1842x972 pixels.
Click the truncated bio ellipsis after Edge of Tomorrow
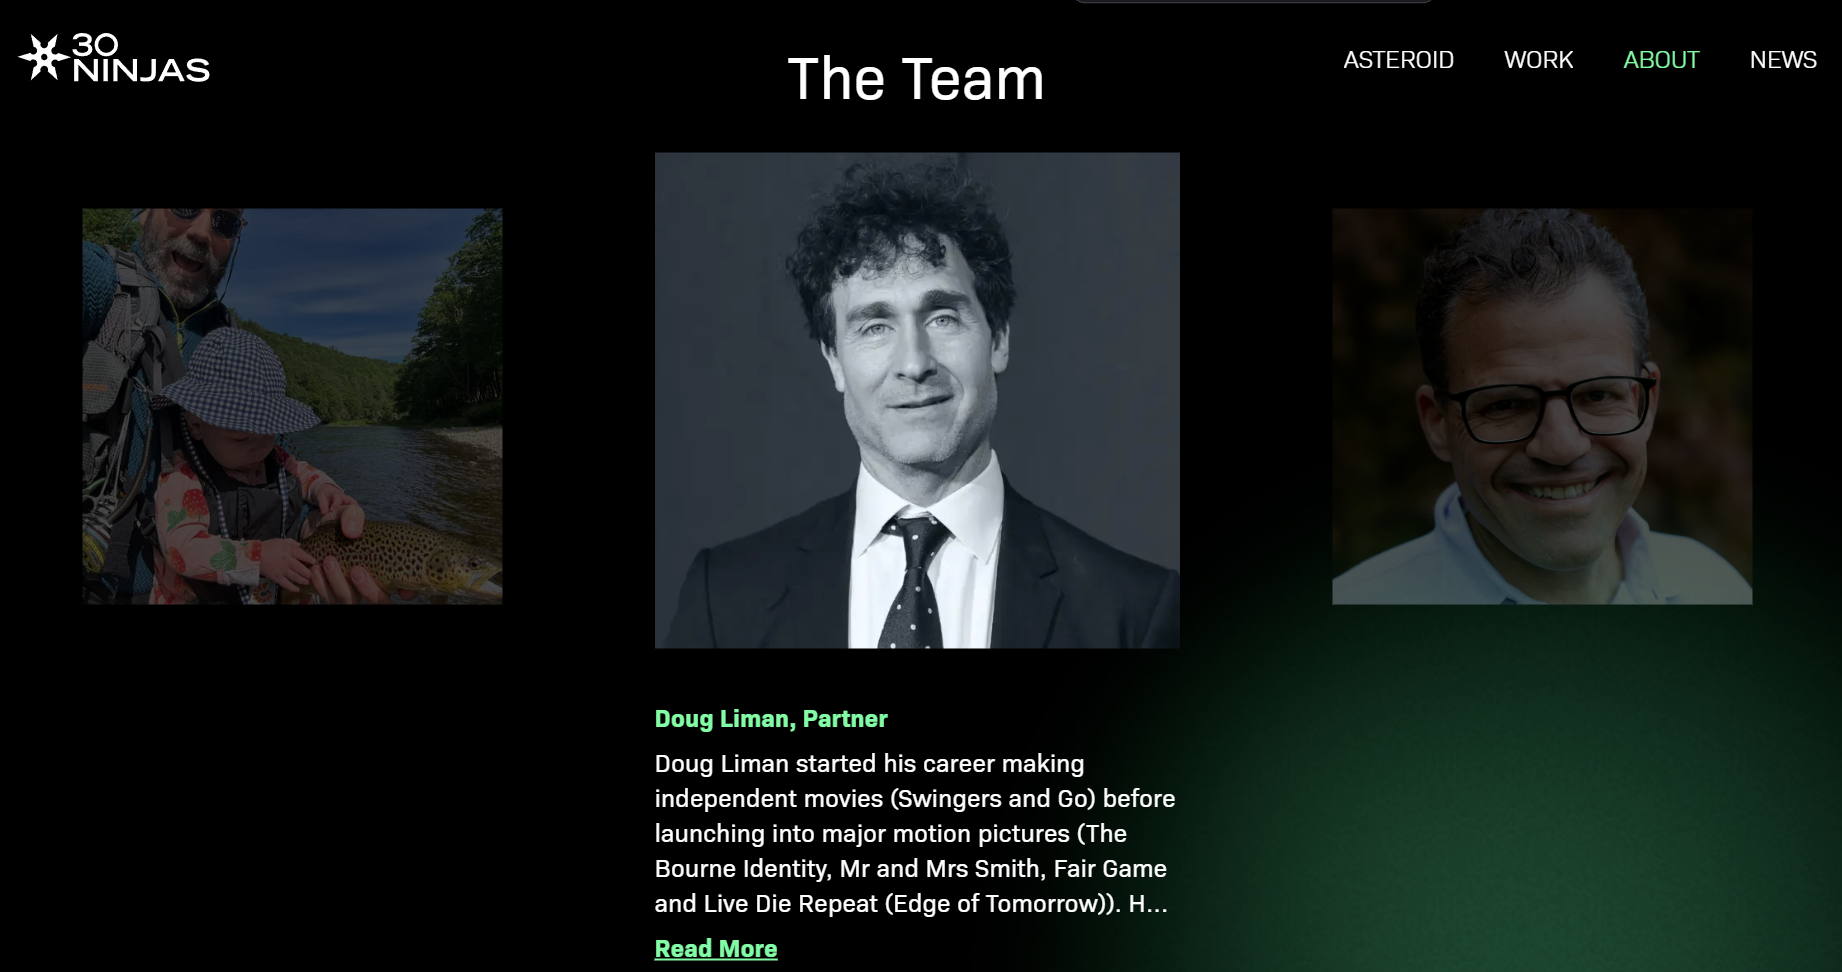tap(1156, 904)
